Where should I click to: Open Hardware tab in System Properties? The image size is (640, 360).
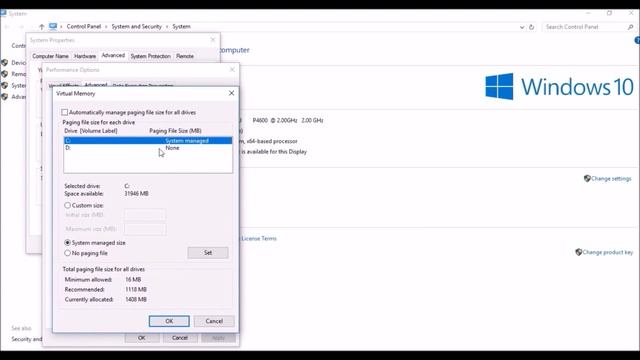85,56
